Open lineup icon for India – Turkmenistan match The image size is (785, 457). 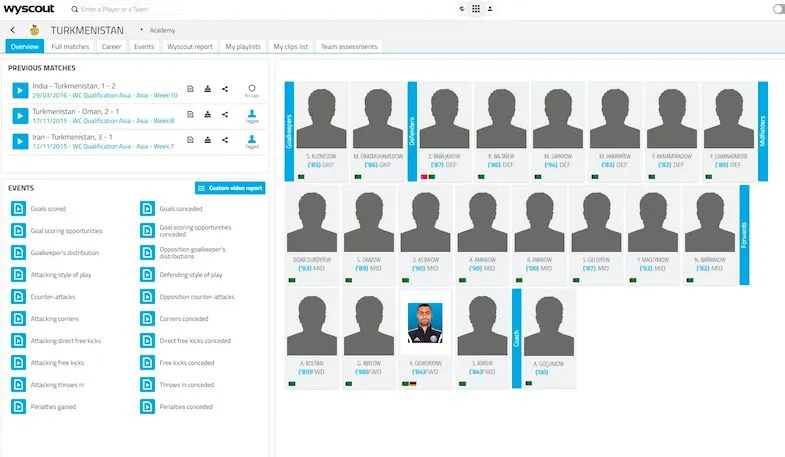click(207, 89)
